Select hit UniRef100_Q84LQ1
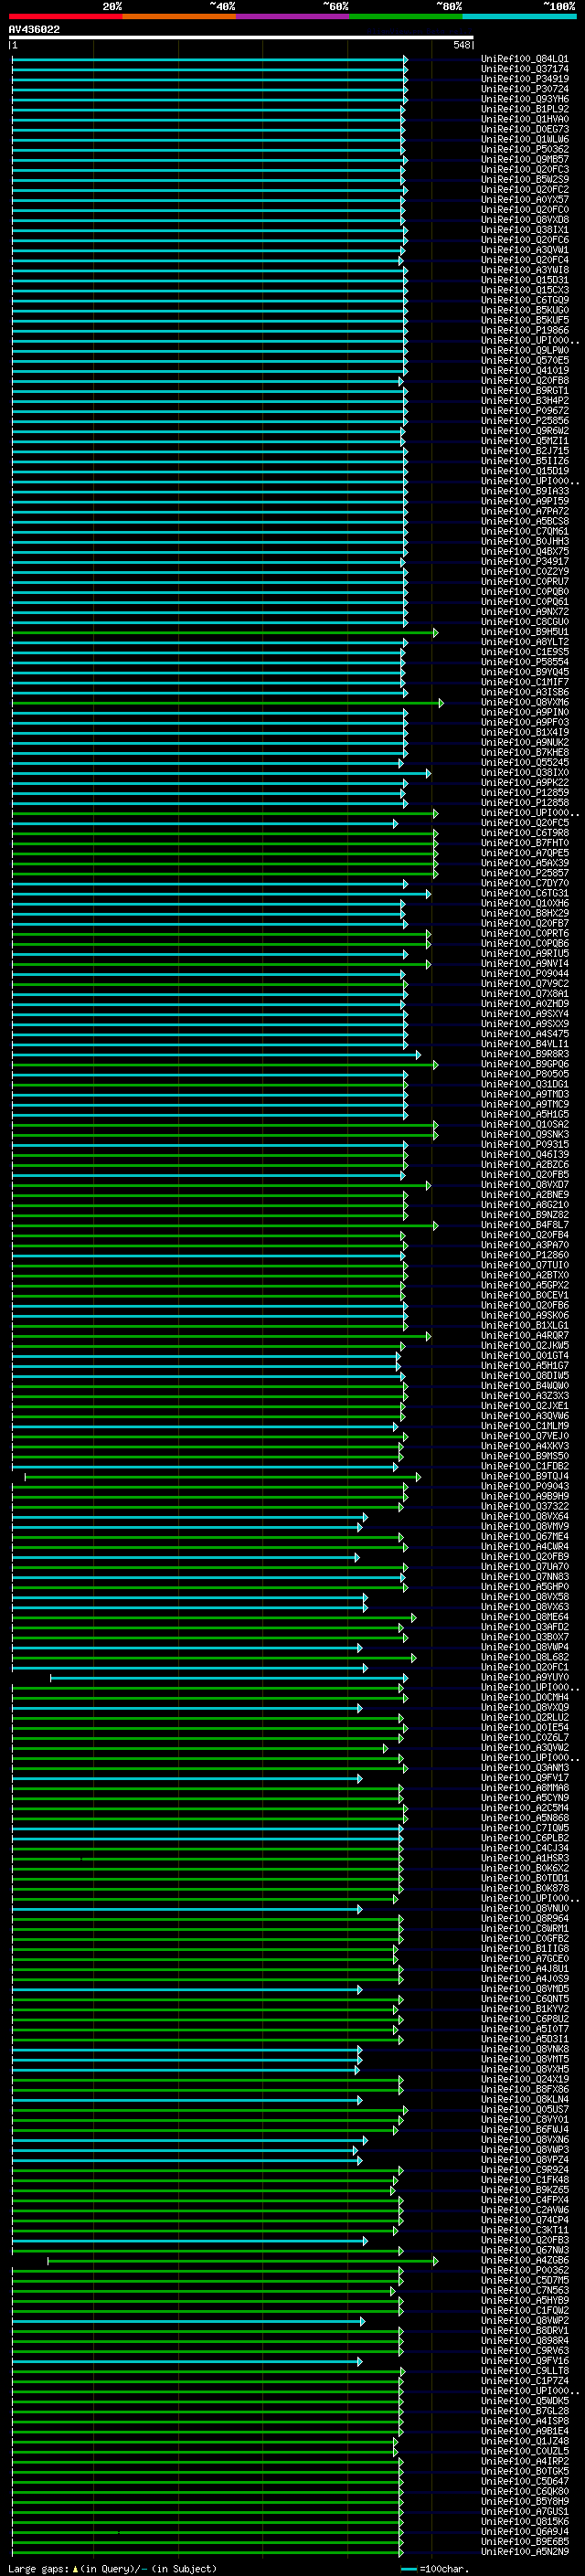The height and width of the screenshot is (2576, 585). tap(525, 59)
